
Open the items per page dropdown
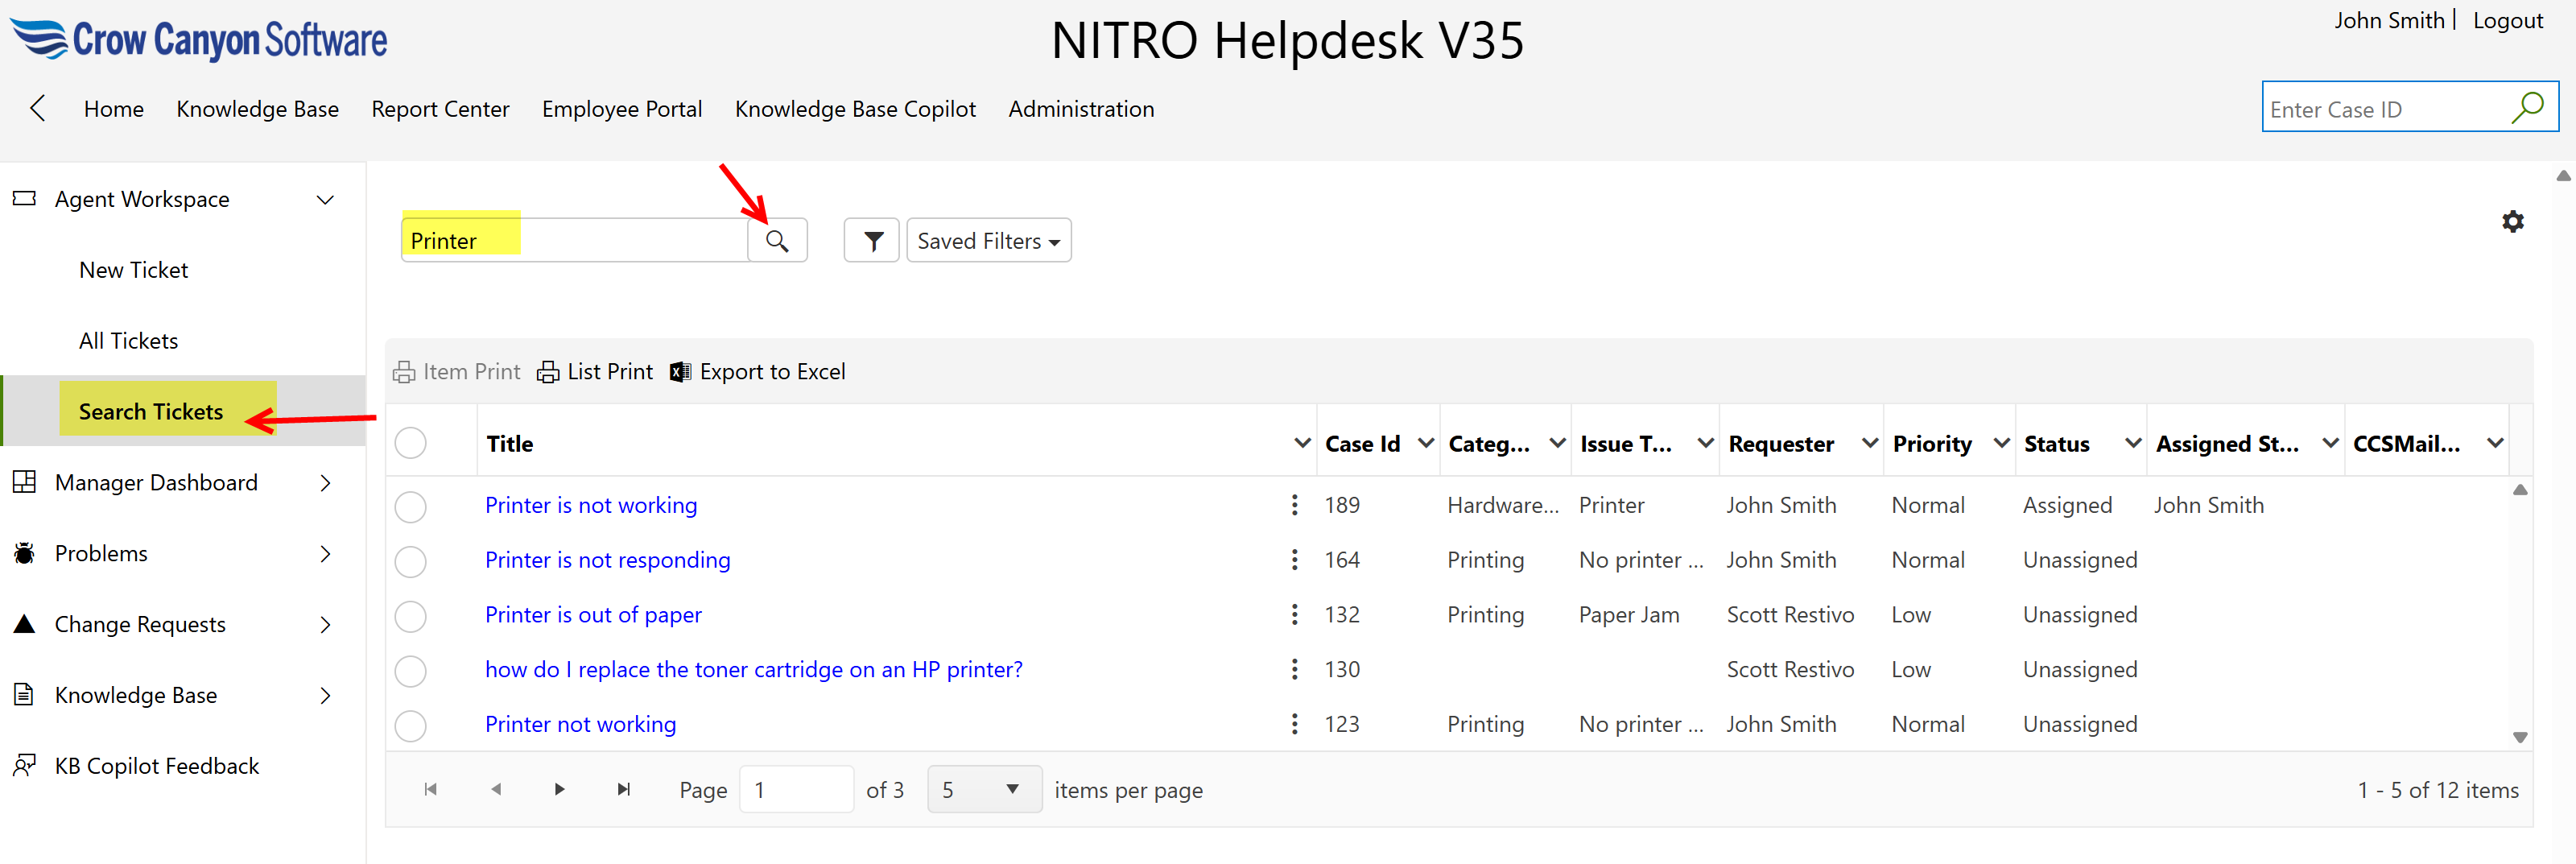coord(984,789)
